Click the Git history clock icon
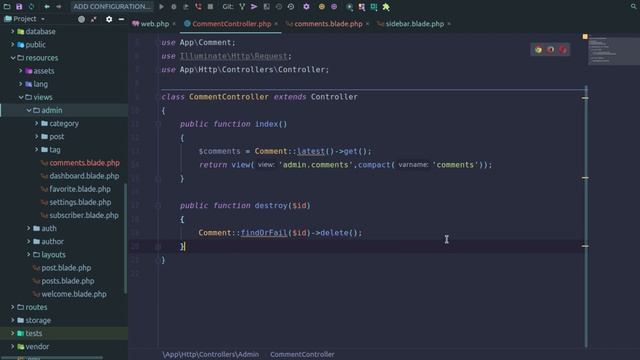Image resolution: width=640 pixels, height=360 pixels. [279, 7]
